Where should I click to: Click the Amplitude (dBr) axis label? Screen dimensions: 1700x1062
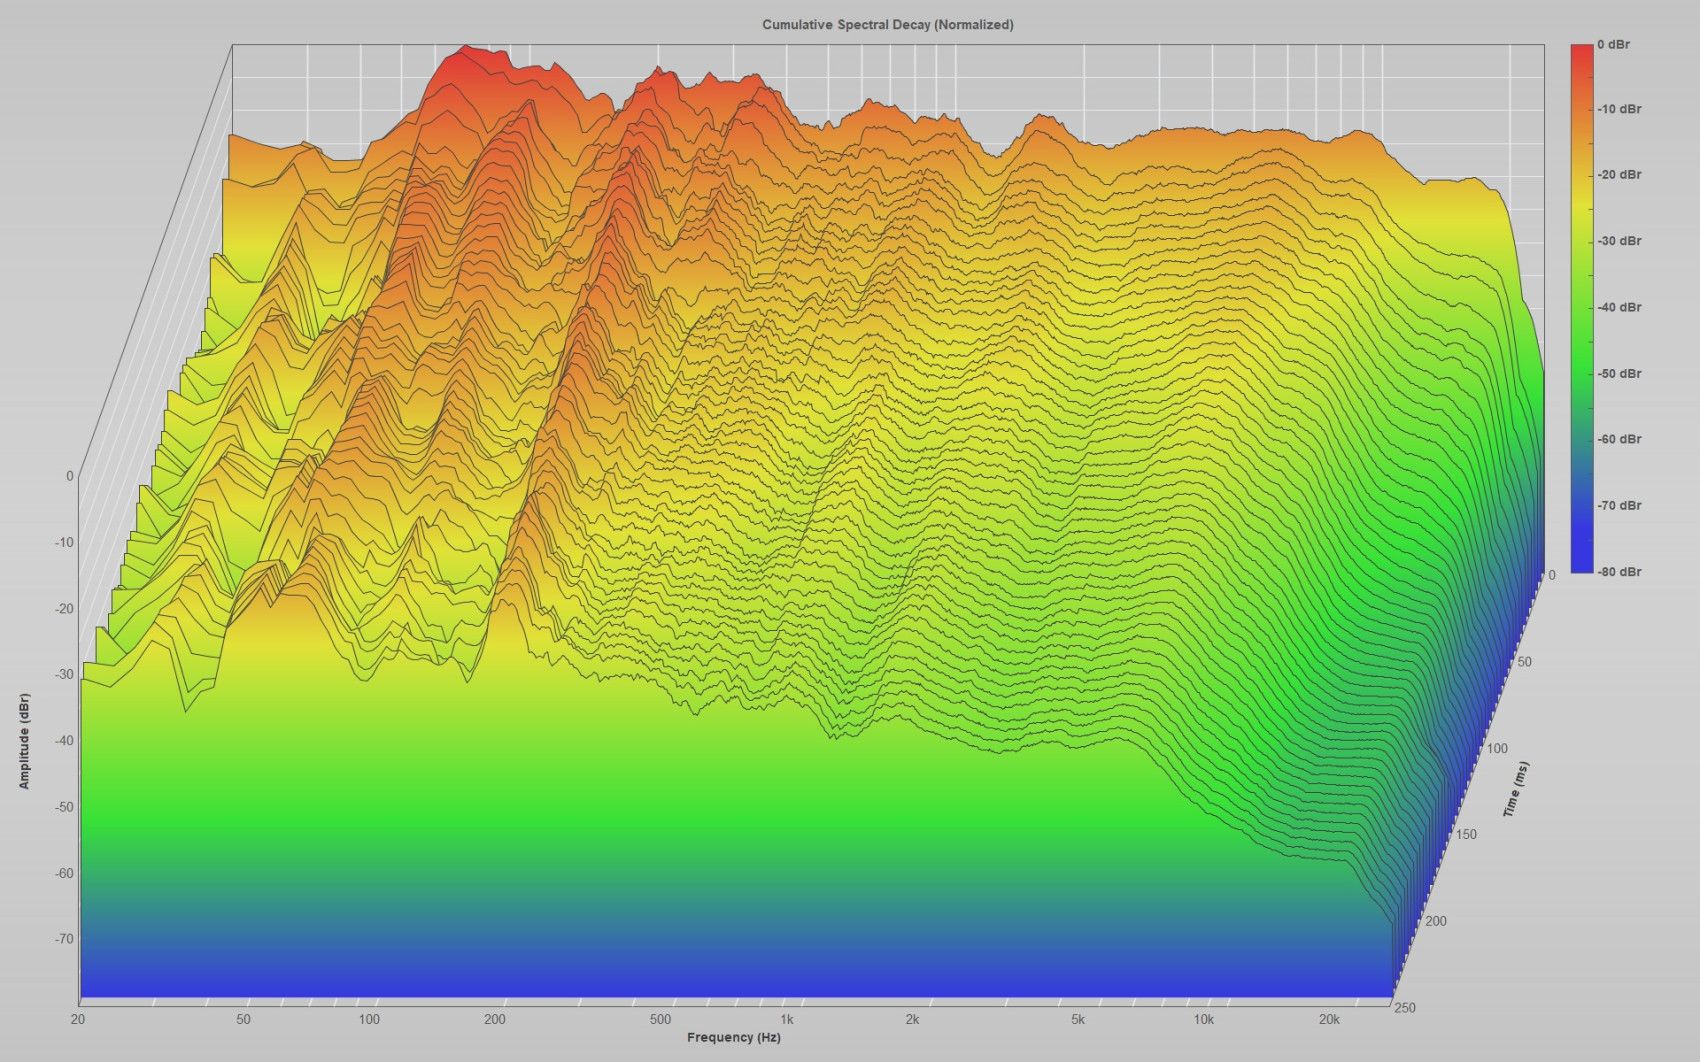click(x=24, y=741)
